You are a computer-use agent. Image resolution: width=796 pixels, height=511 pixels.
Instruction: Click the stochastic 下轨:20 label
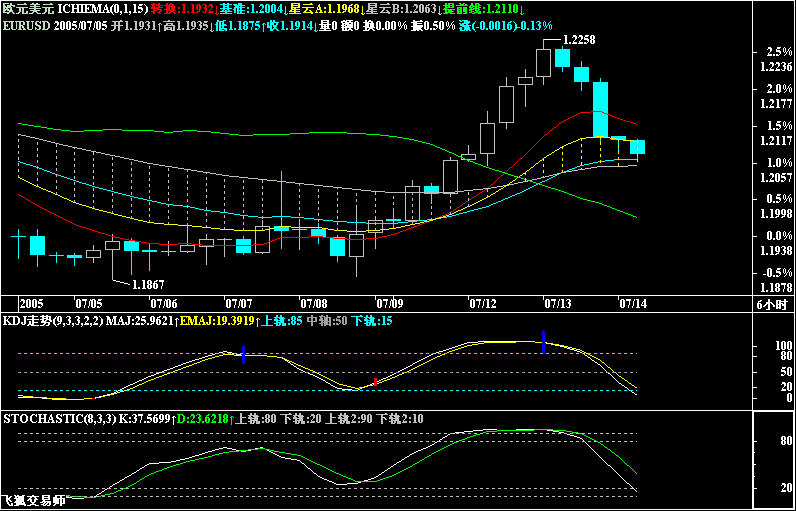tap(303, 419)
